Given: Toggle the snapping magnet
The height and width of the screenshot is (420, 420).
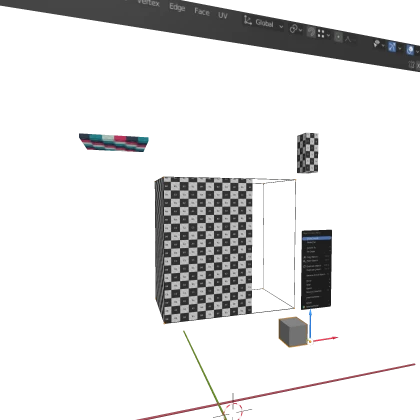Looking at the screenshot, I should (x=311, y=32).
